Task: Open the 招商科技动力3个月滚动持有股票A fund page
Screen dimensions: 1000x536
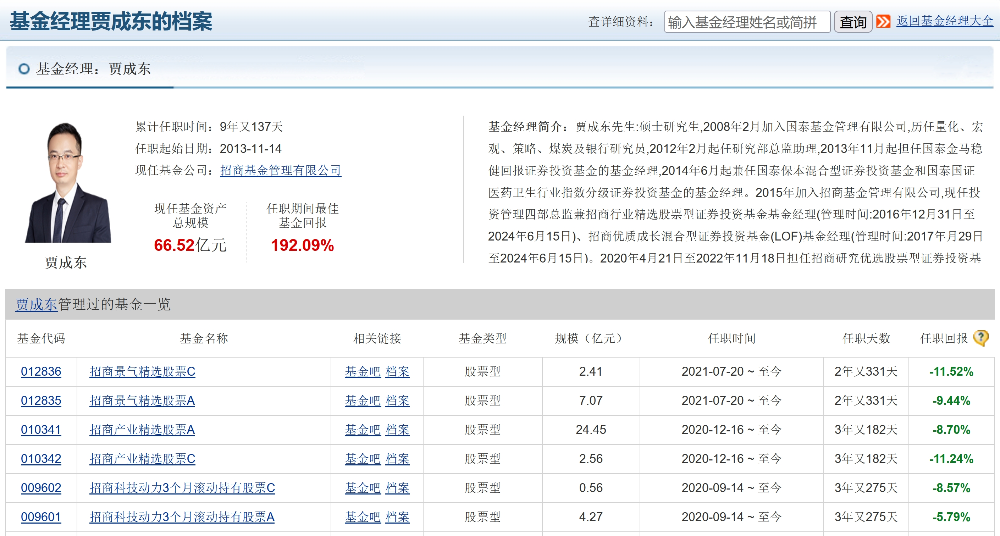Action: [x=182, y=517]
